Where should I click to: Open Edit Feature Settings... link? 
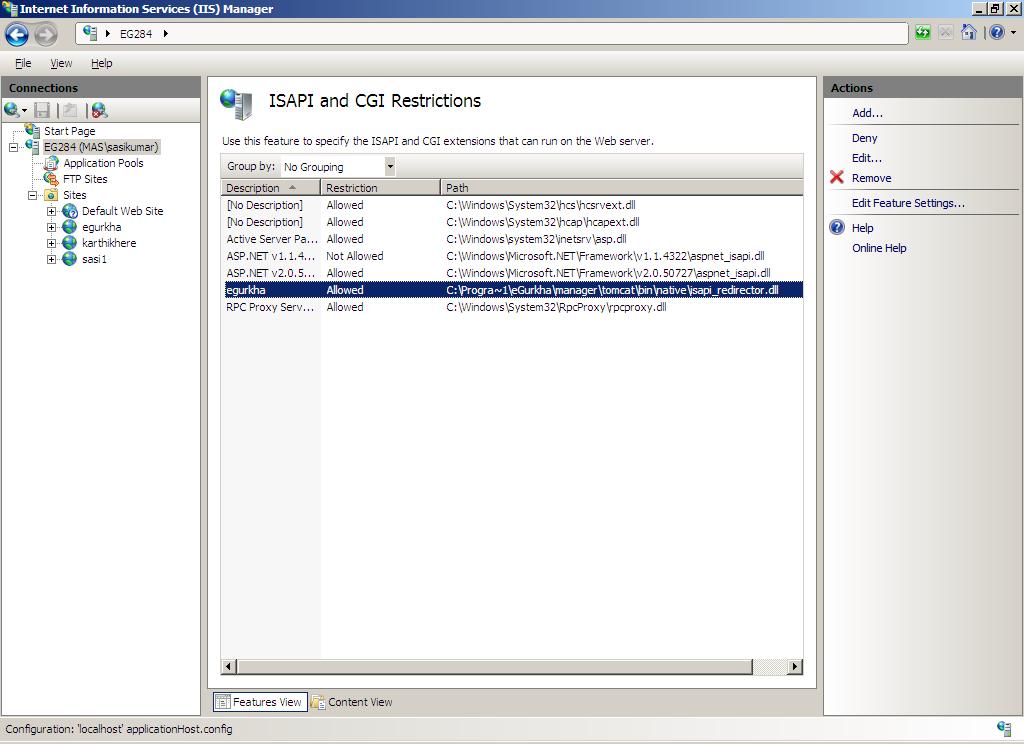[x=908, y=203]
